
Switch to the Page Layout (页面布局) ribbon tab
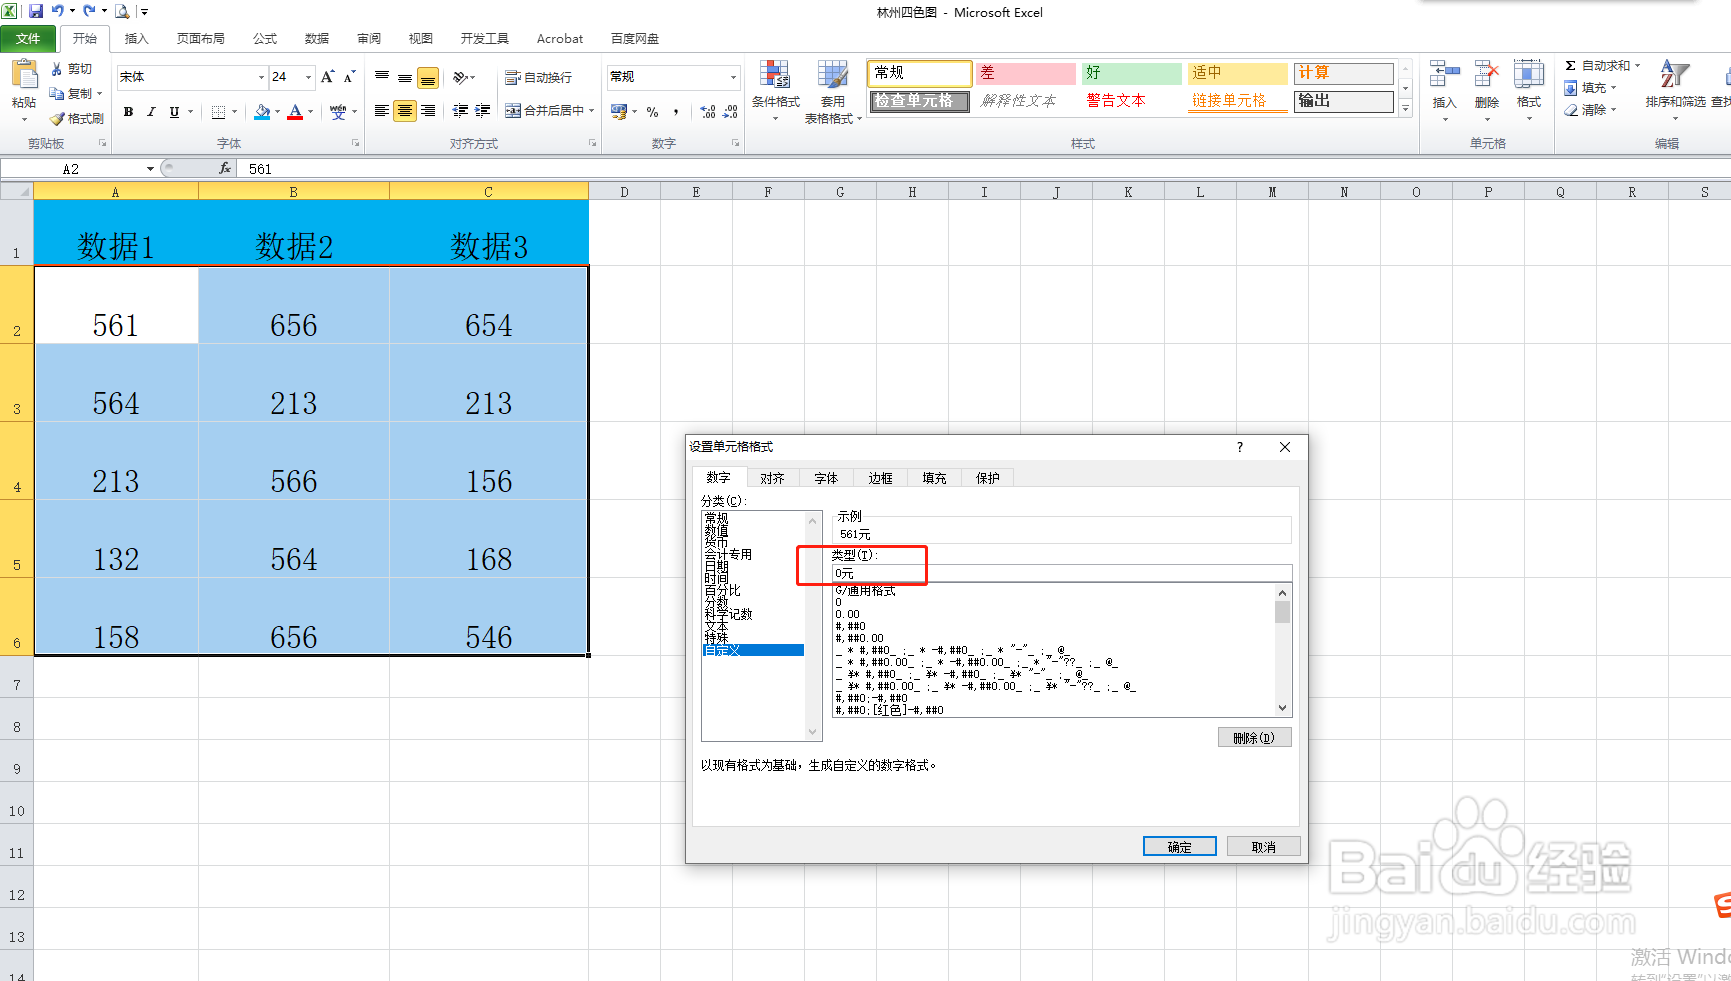[200, 39]
